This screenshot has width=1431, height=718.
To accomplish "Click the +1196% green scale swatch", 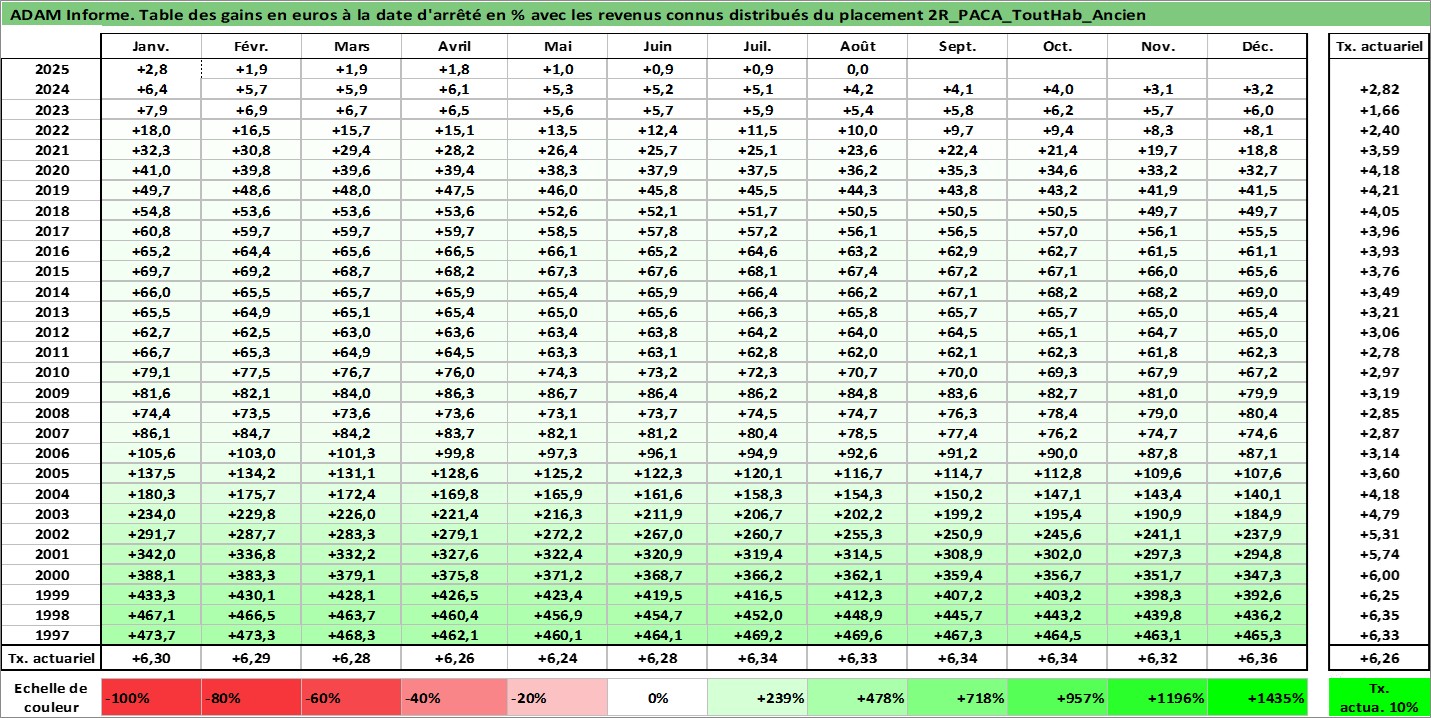I will [1157, 698].
